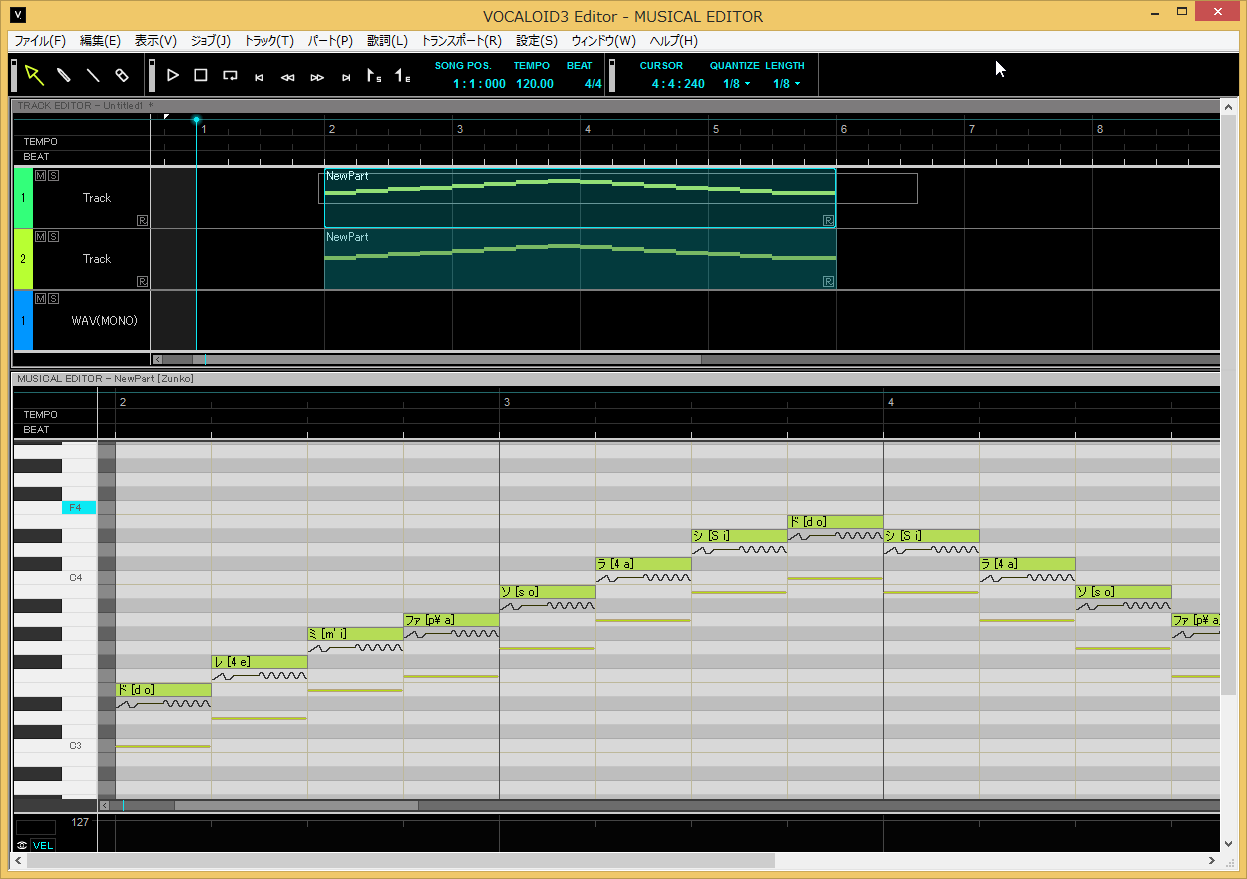Select the Track 2 header name

pyautogui.click(x=97, y=259)
